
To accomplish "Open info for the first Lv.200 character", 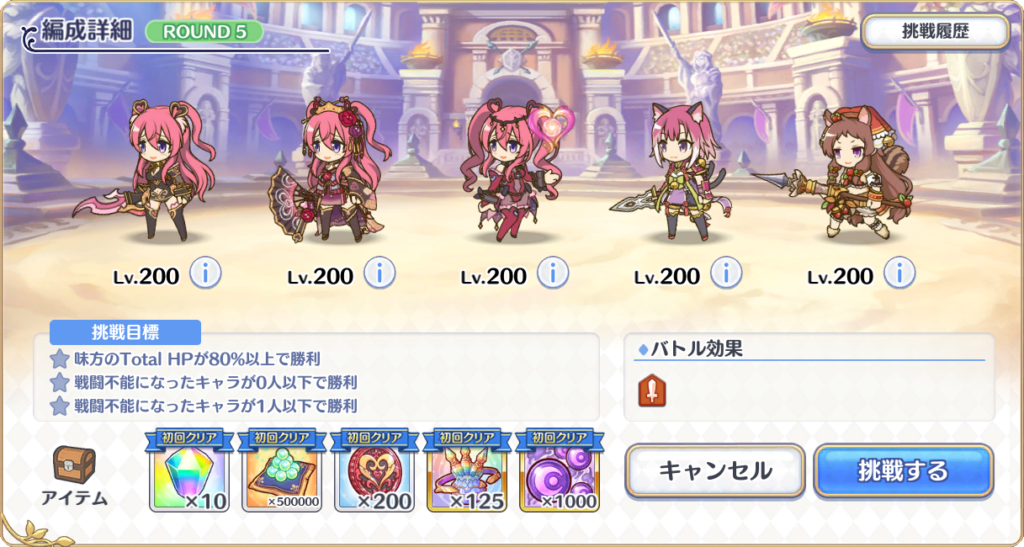I will [x=206, y=273].
